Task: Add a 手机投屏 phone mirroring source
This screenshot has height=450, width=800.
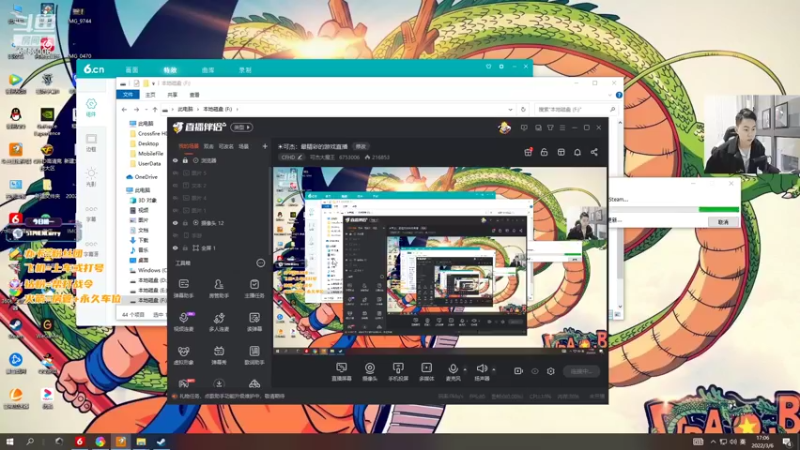Action: pos(398,371)
